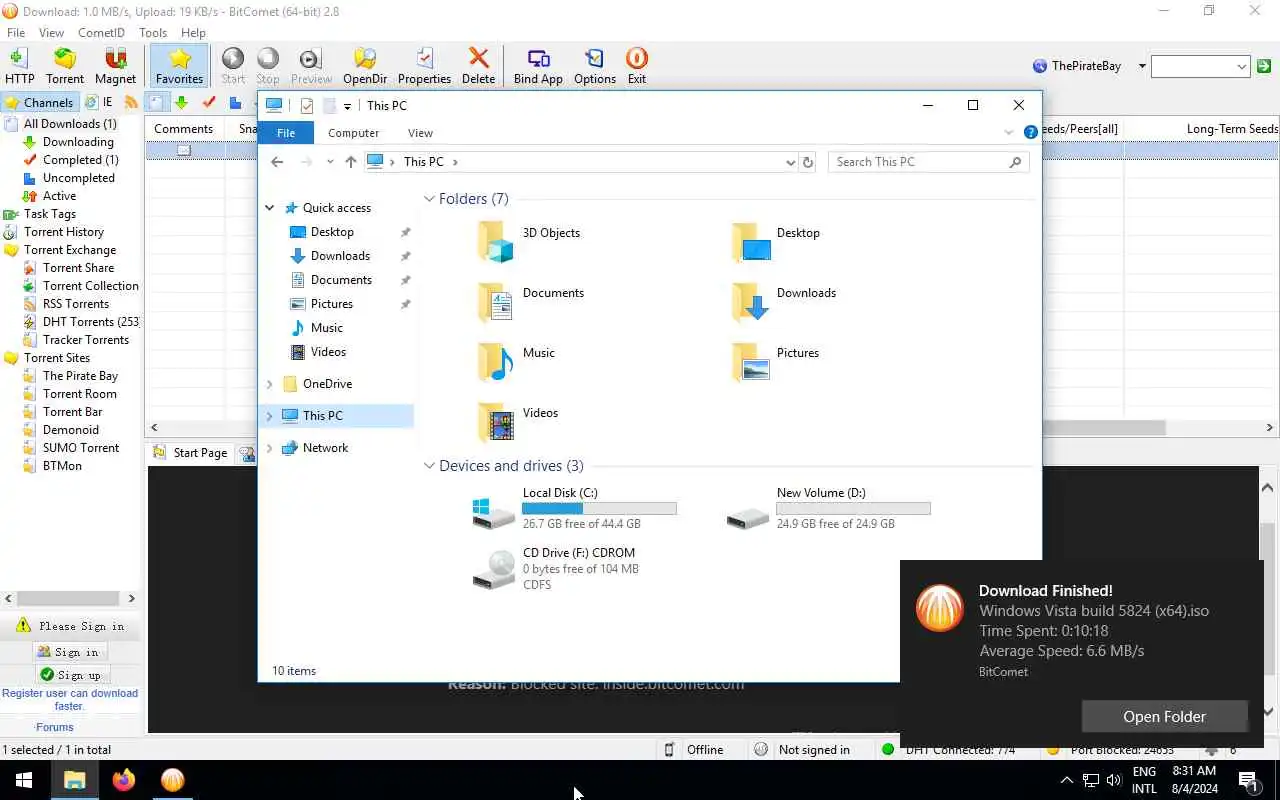Select The Pirate Bay in Torrent Sites

tap(80, 376)
